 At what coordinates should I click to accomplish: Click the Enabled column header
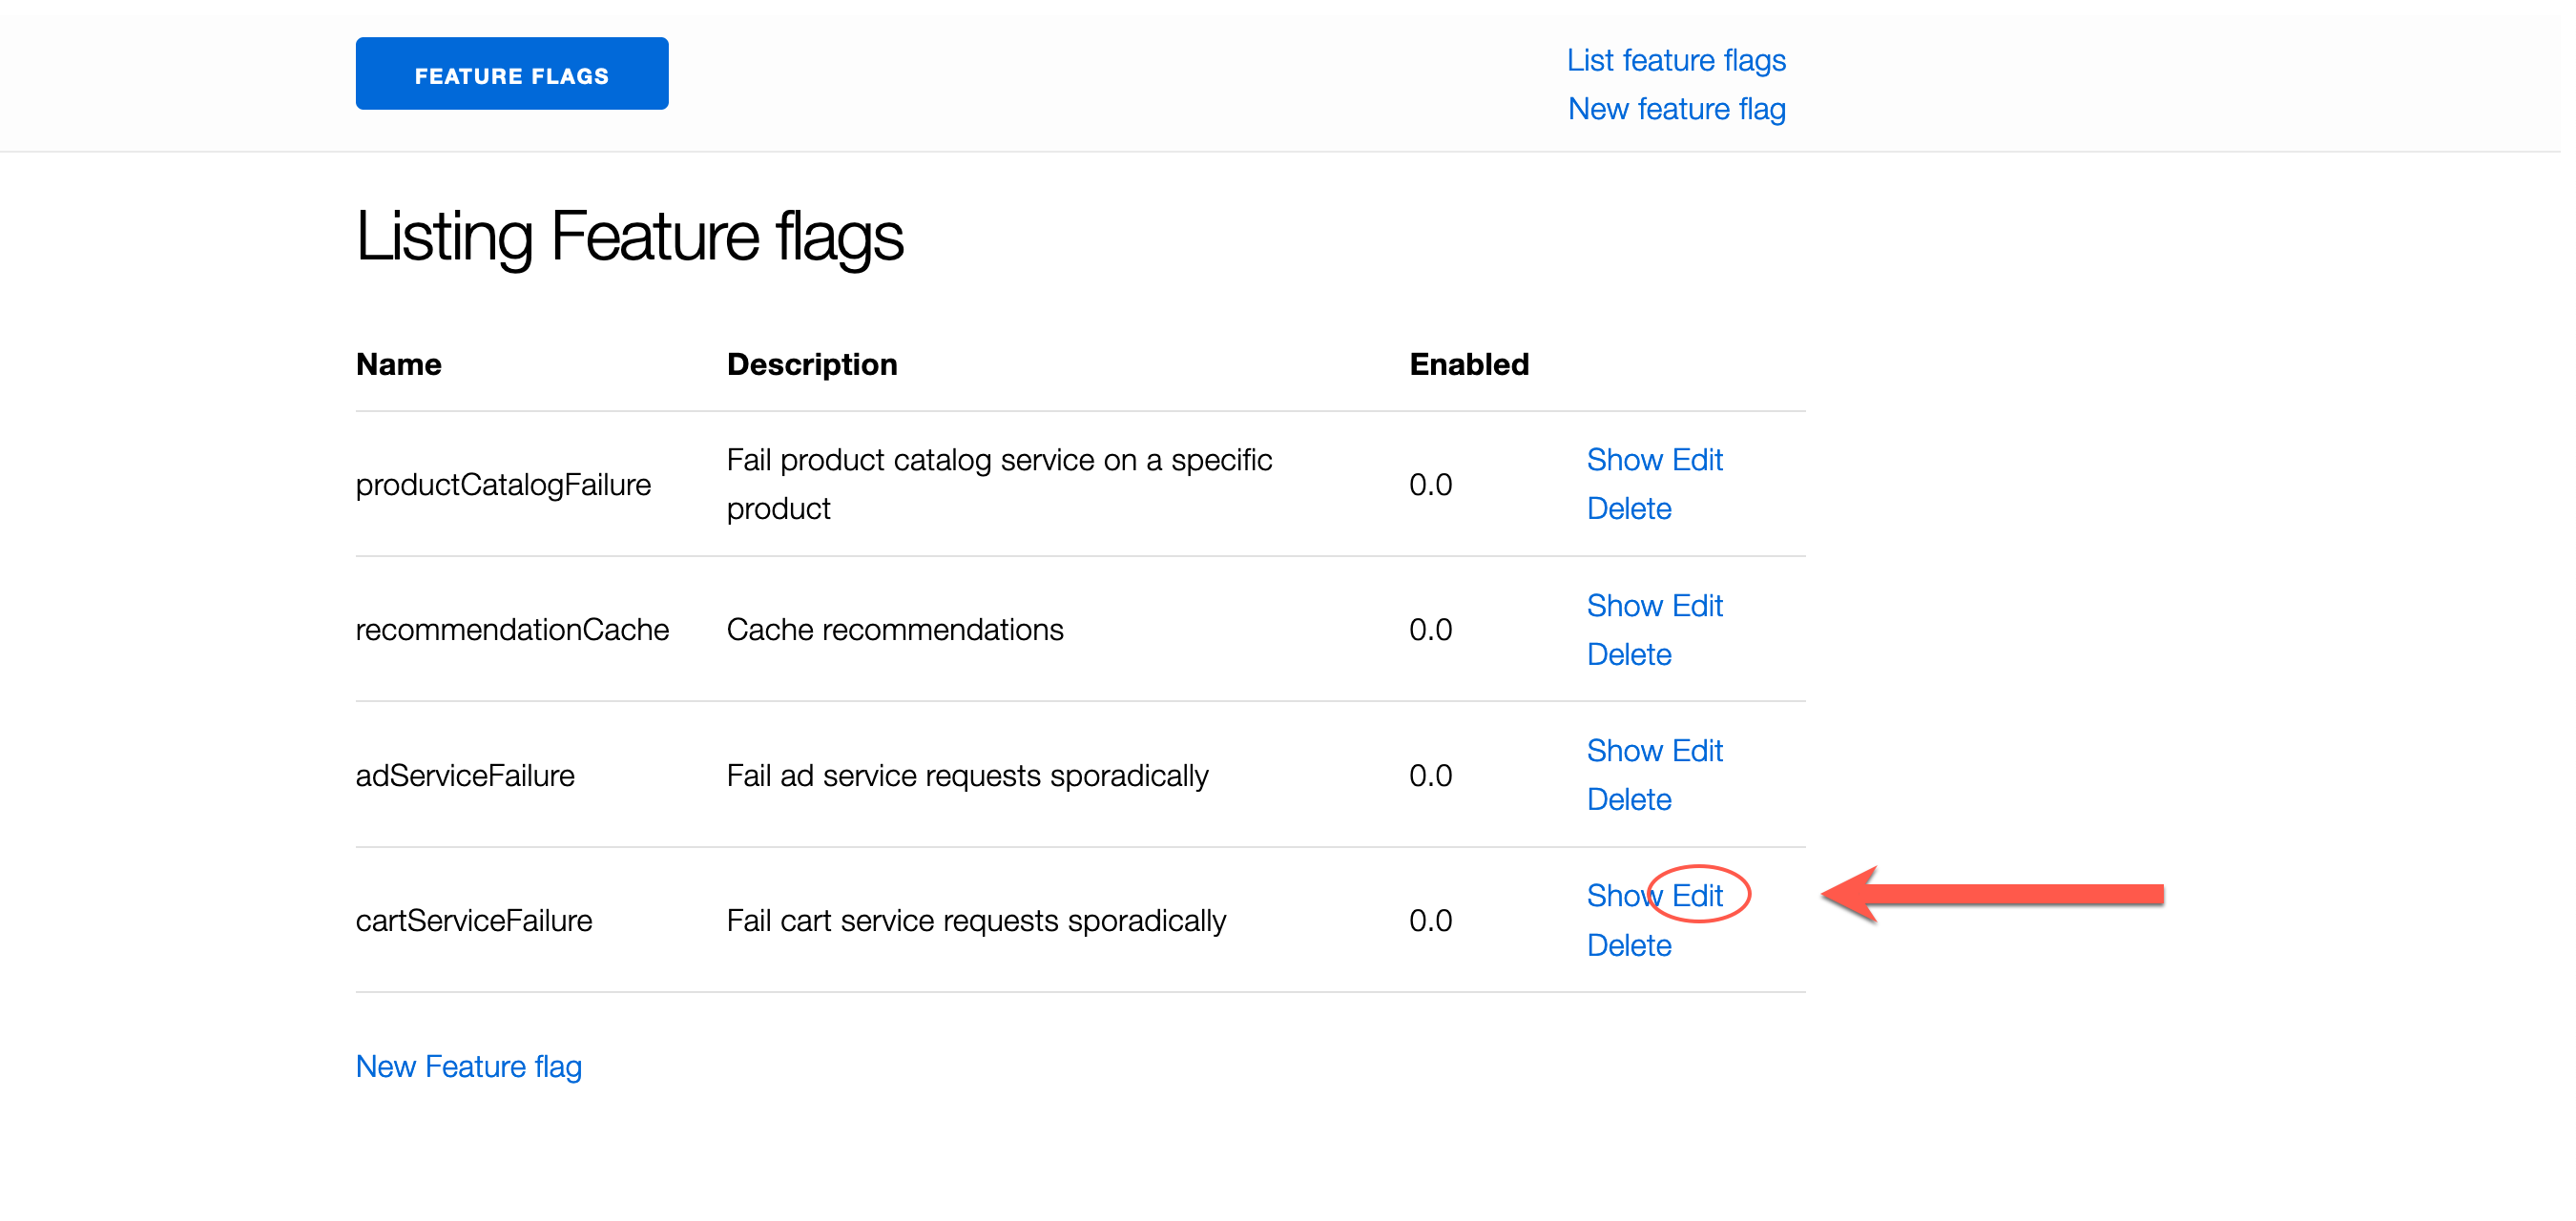pos(1468,365)
